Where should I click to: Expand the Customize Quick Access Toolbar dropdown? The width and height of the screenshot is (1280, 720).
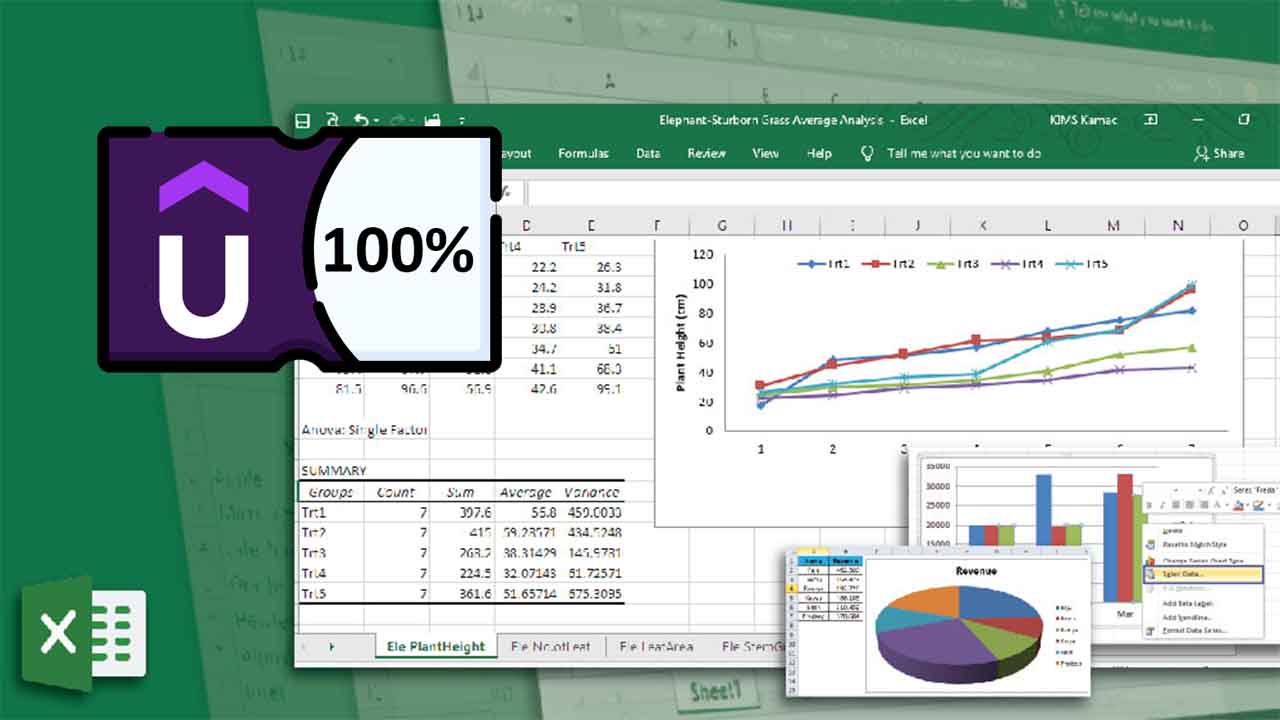click(462, 122)
